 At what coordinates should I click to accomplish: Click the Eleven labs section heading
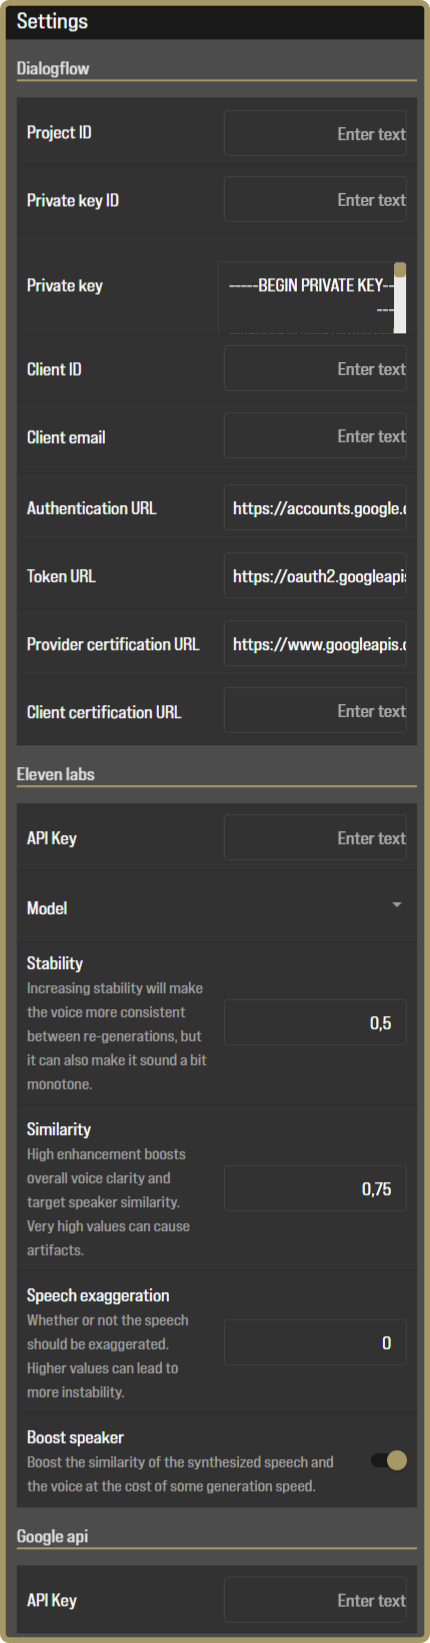point(56,774)
